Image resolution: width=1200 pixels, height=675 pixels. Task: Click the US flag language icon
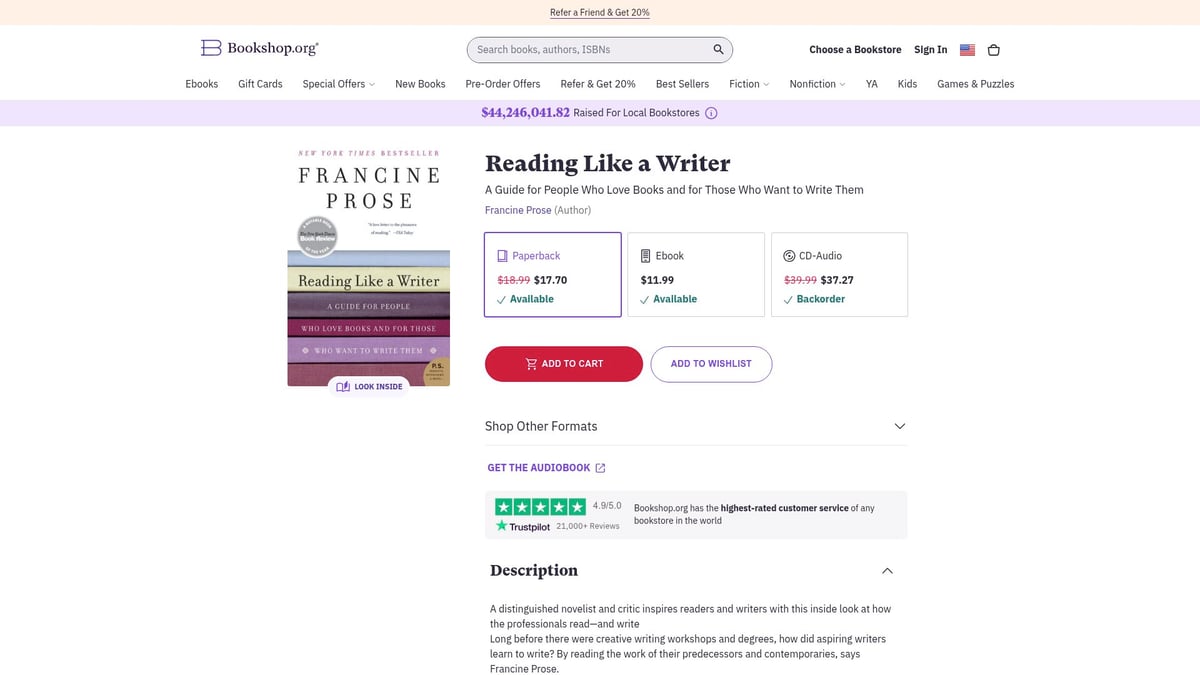[x=966, y=49]
